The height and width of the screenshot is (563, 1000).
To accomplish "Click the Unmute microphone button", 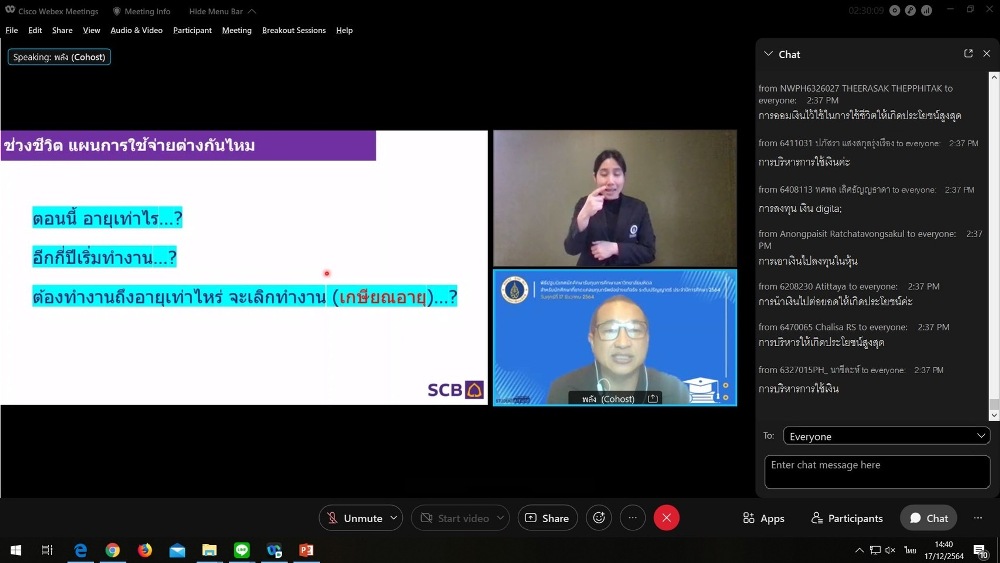I will [353, 518].
